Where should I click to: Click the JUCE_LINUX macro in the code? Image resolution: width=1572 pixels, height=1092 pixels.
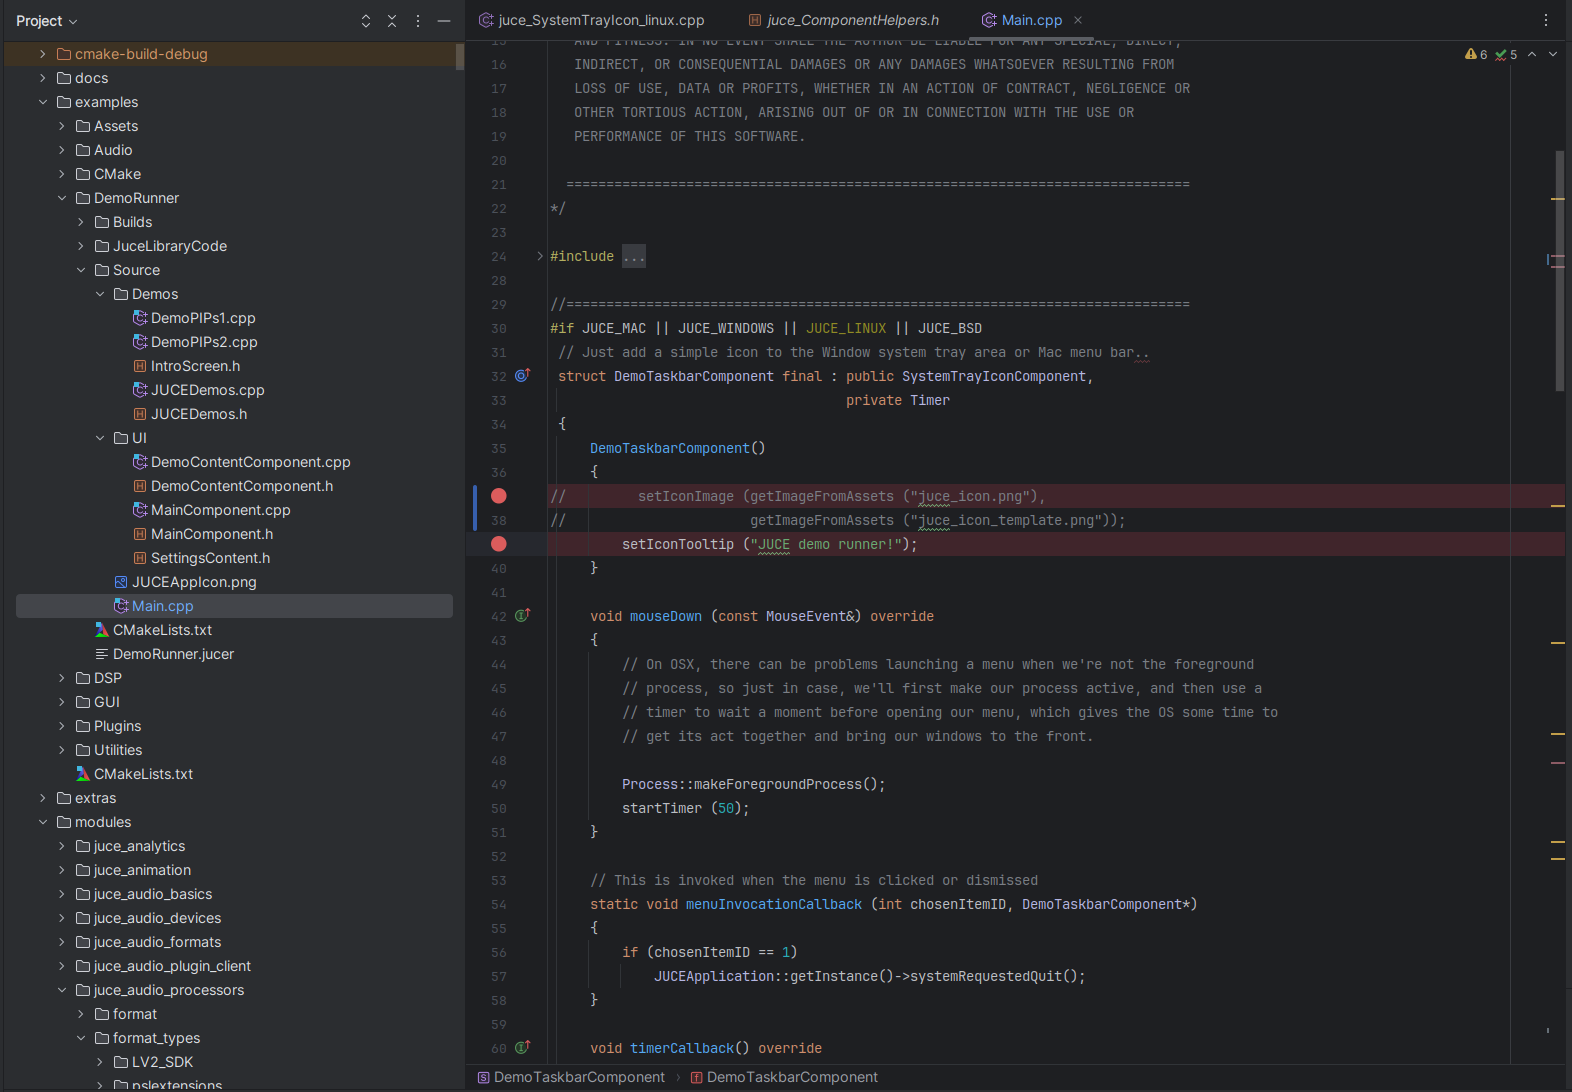point(846,328)
